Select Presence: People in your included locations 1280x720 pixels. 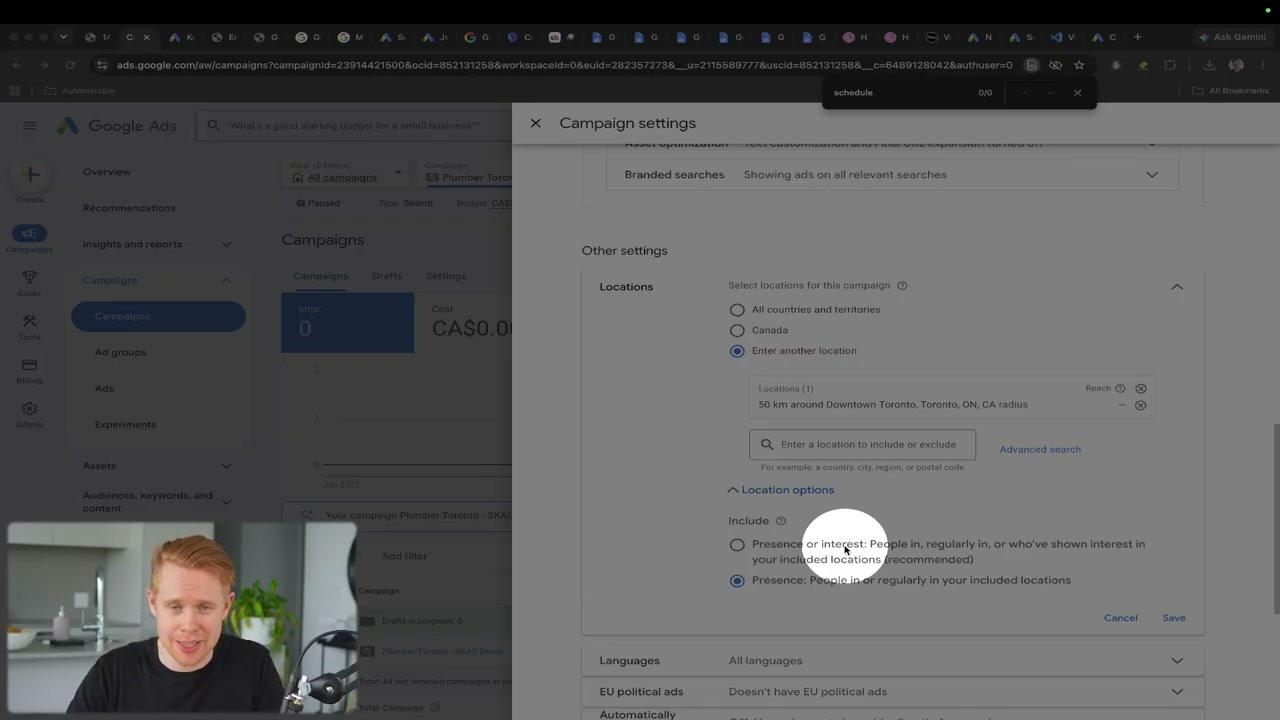click(x=737, y=581)
